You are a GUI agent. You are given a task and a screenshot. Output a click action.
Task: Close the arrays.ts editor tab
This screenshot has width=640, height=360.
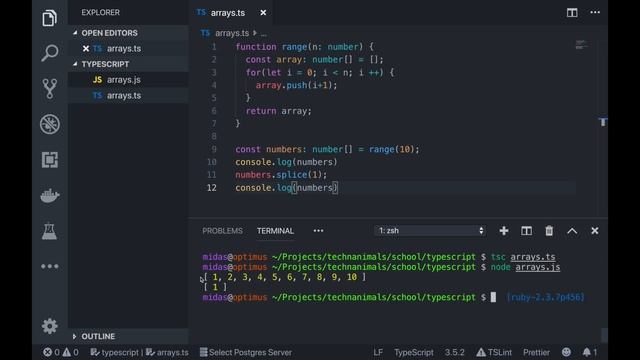click(x=263, y=13)
